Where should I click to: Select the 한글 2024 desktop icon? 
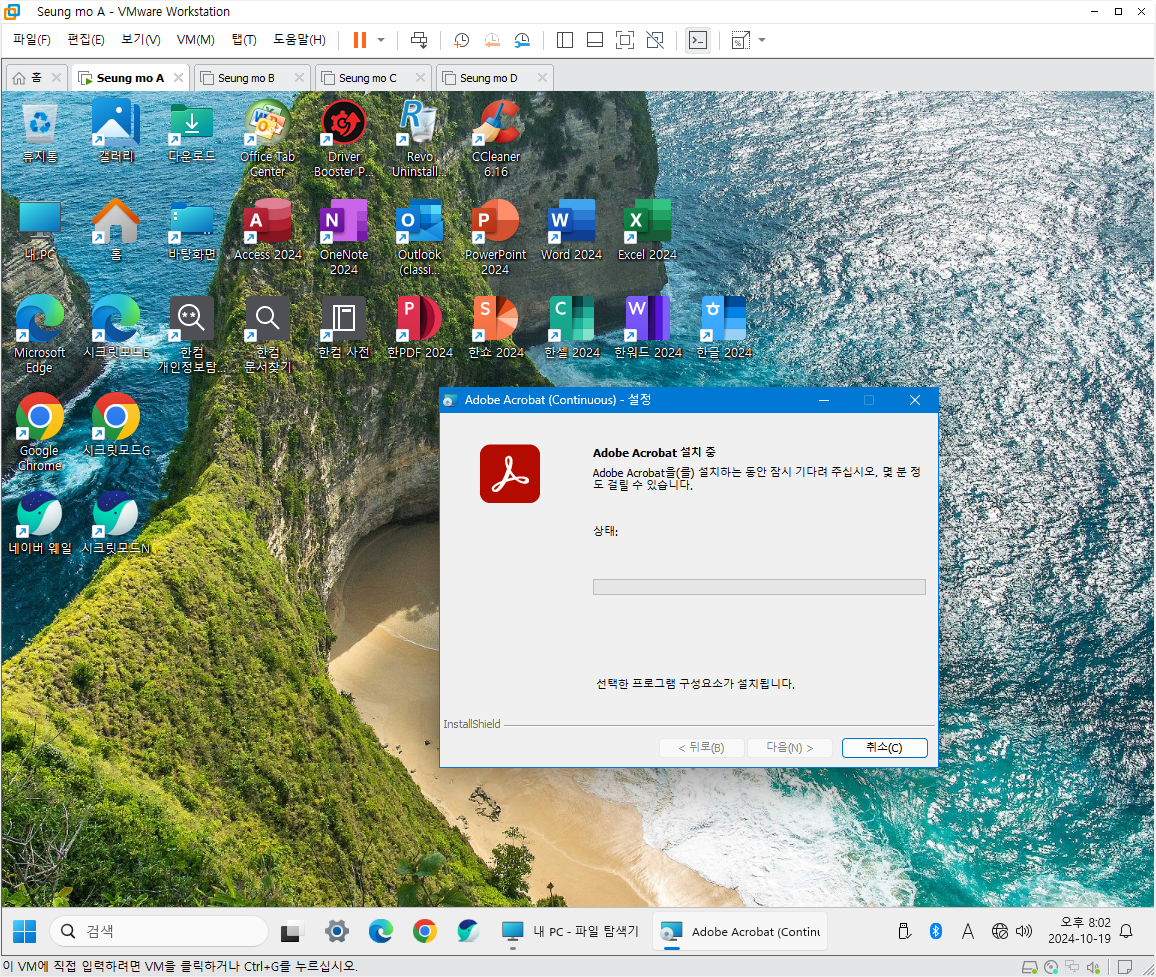point(724,328)
